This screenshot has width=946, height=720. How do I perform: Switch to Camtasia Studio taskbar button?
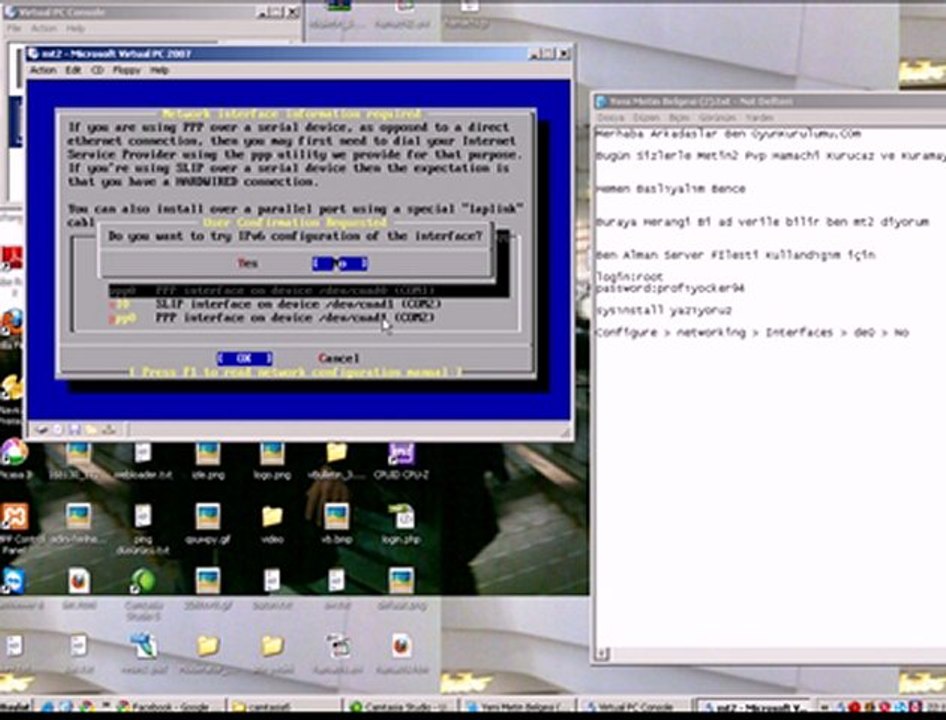point(399,706)
